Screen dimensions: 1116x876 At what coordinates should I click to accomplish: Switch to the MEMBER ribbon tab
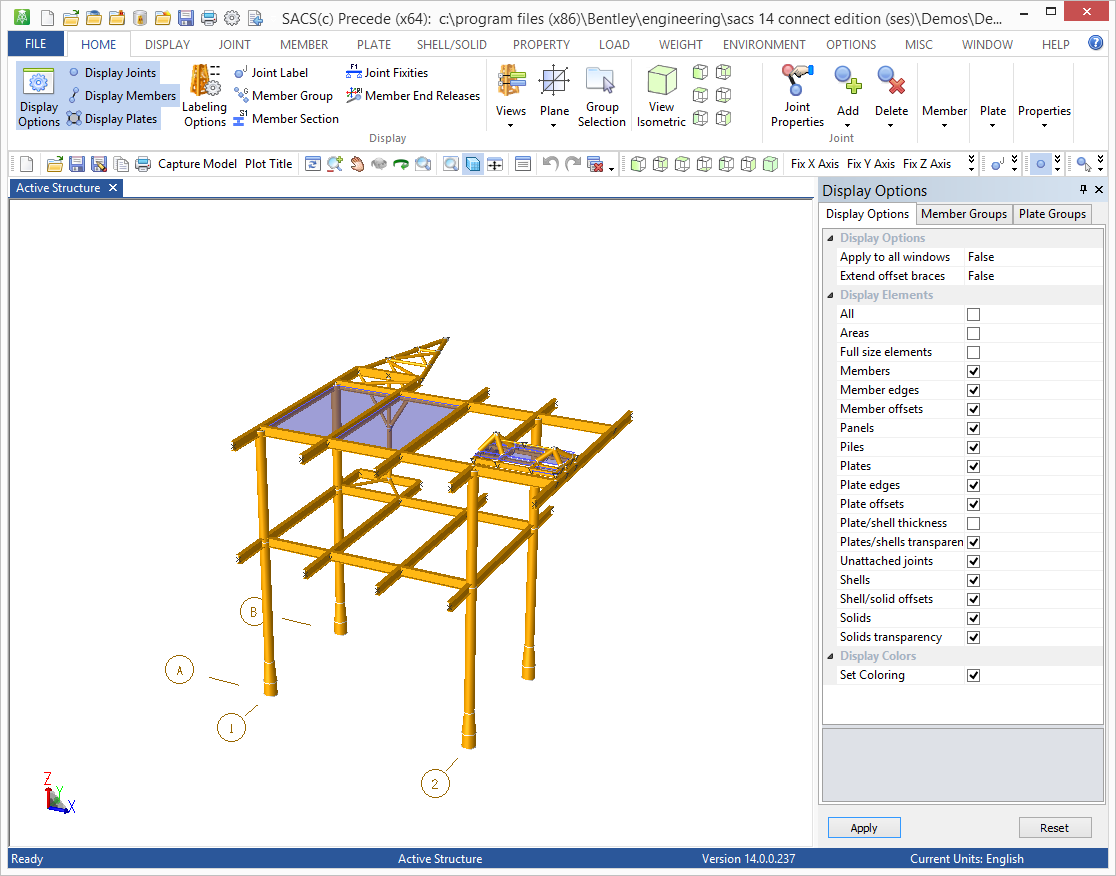(x=304, y=44)
